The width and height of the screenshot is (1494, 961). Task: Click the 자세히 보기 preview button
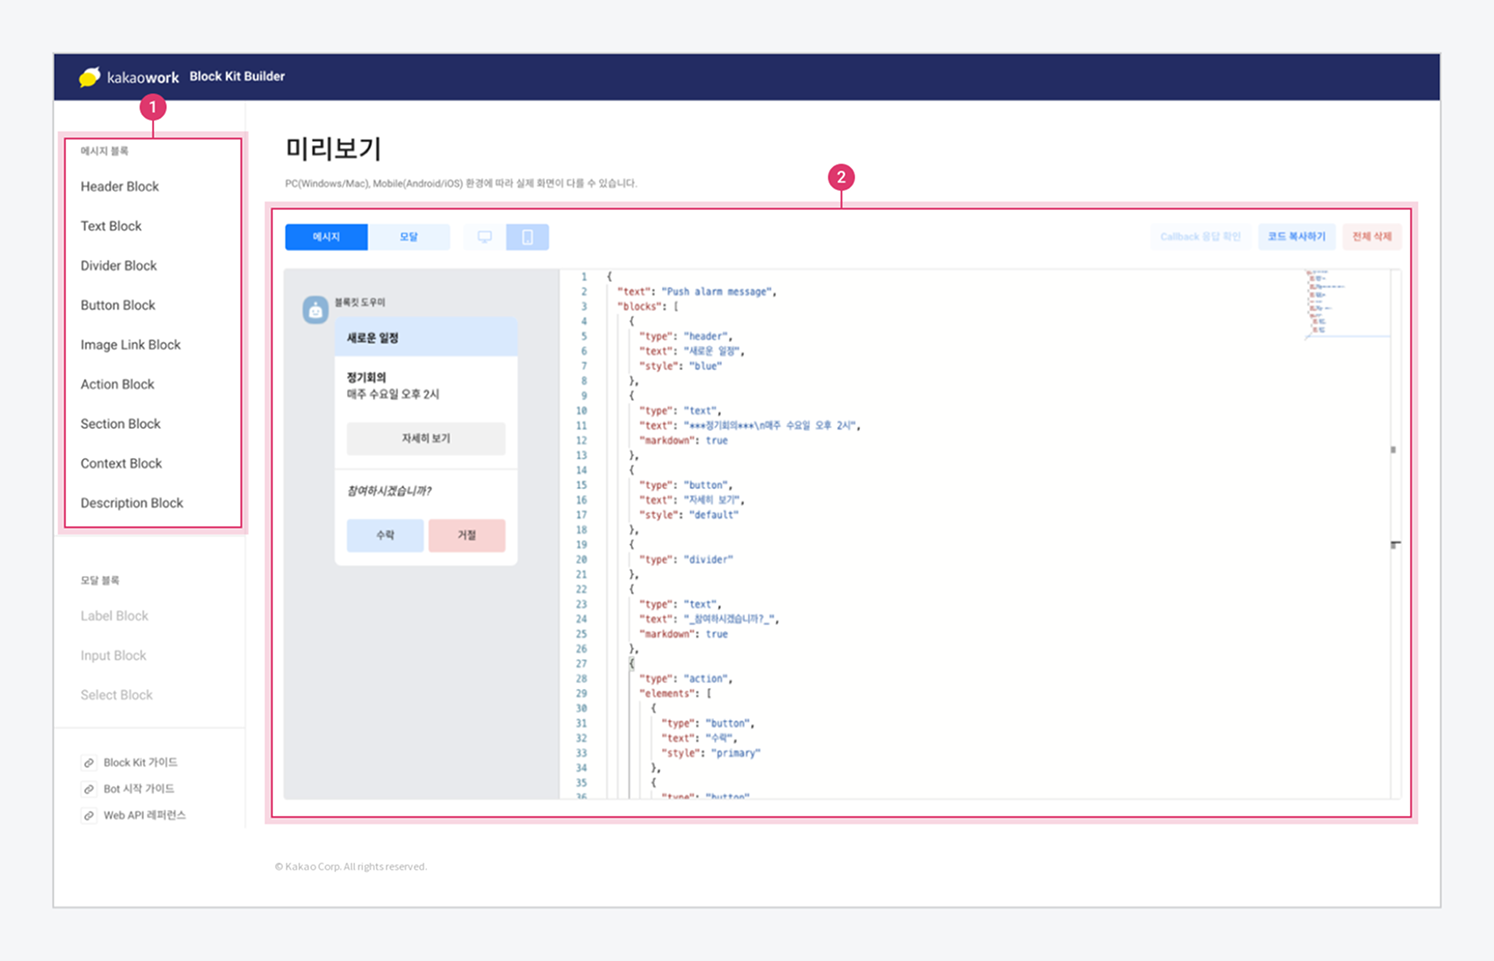pyautogui.click(x=426, y=439)
